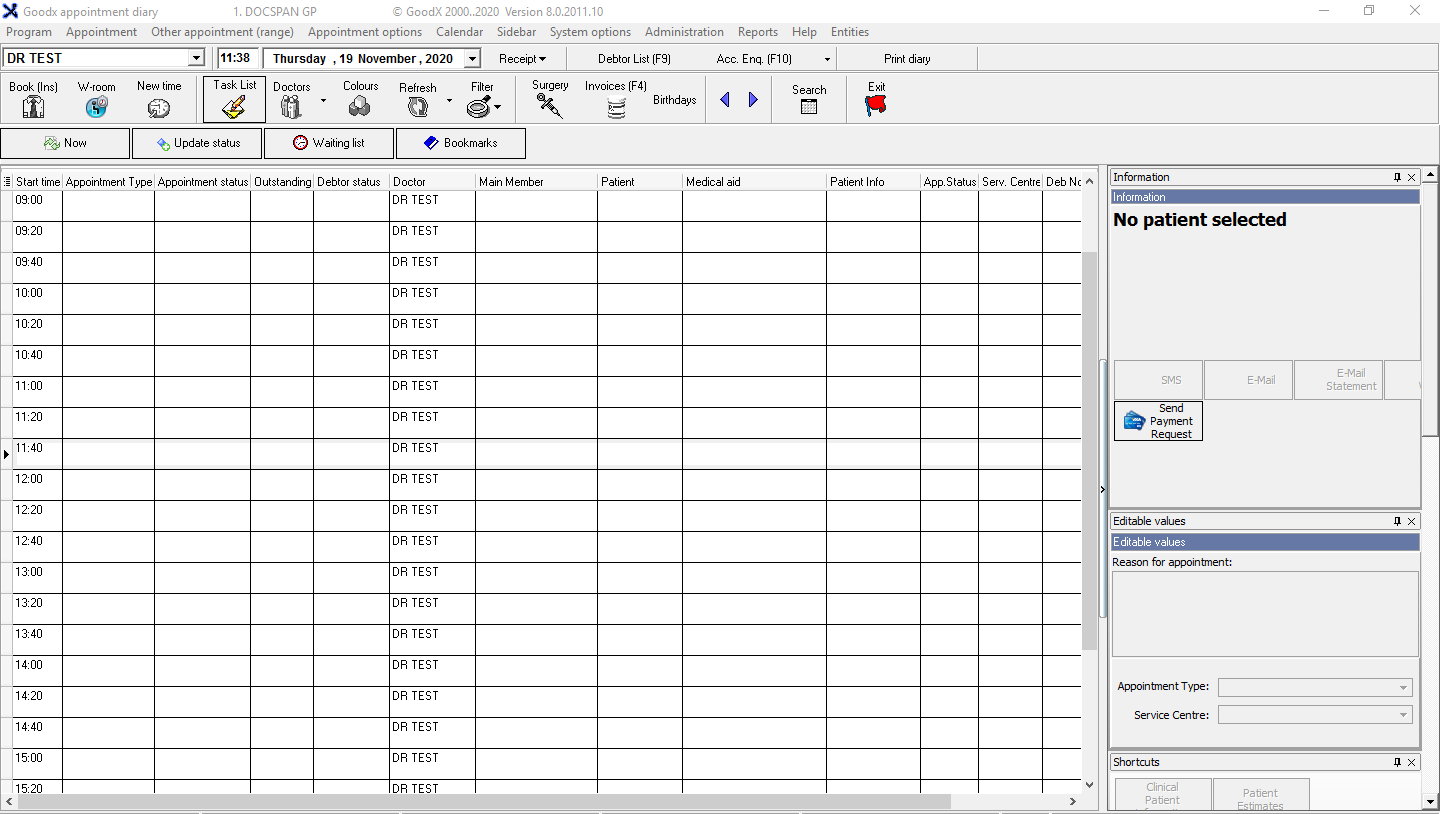Click Send Payment Request button
Screen dimensions: 1440x814
pyautogui.click(x=1158, y=421)
